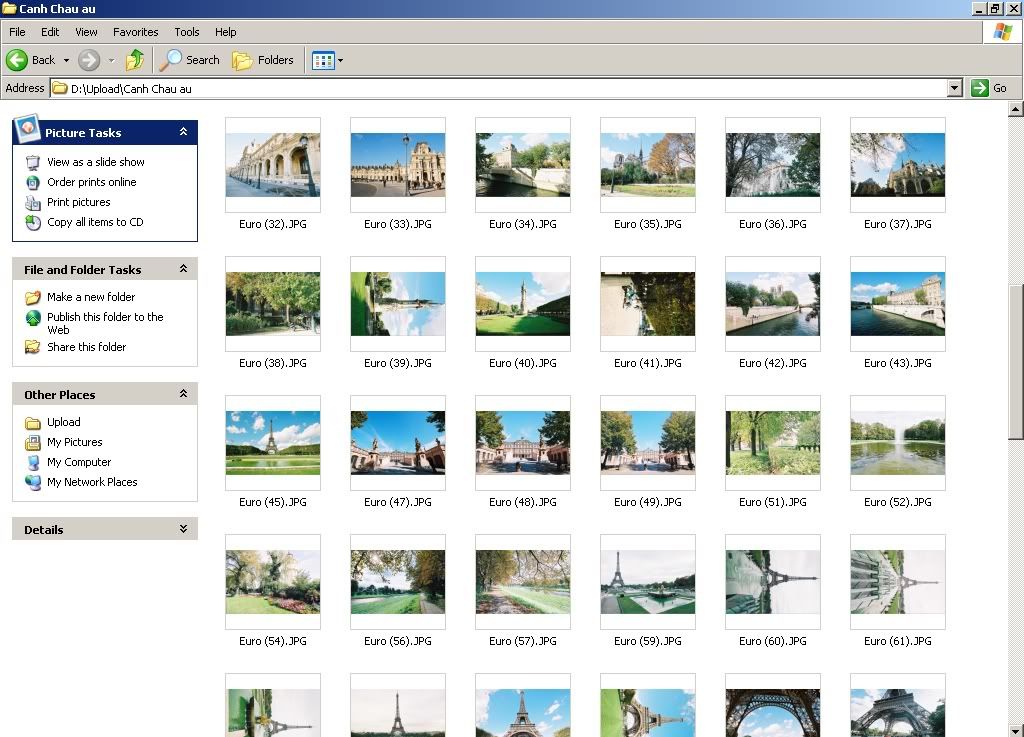Click the Views icon button

point(323,61)
